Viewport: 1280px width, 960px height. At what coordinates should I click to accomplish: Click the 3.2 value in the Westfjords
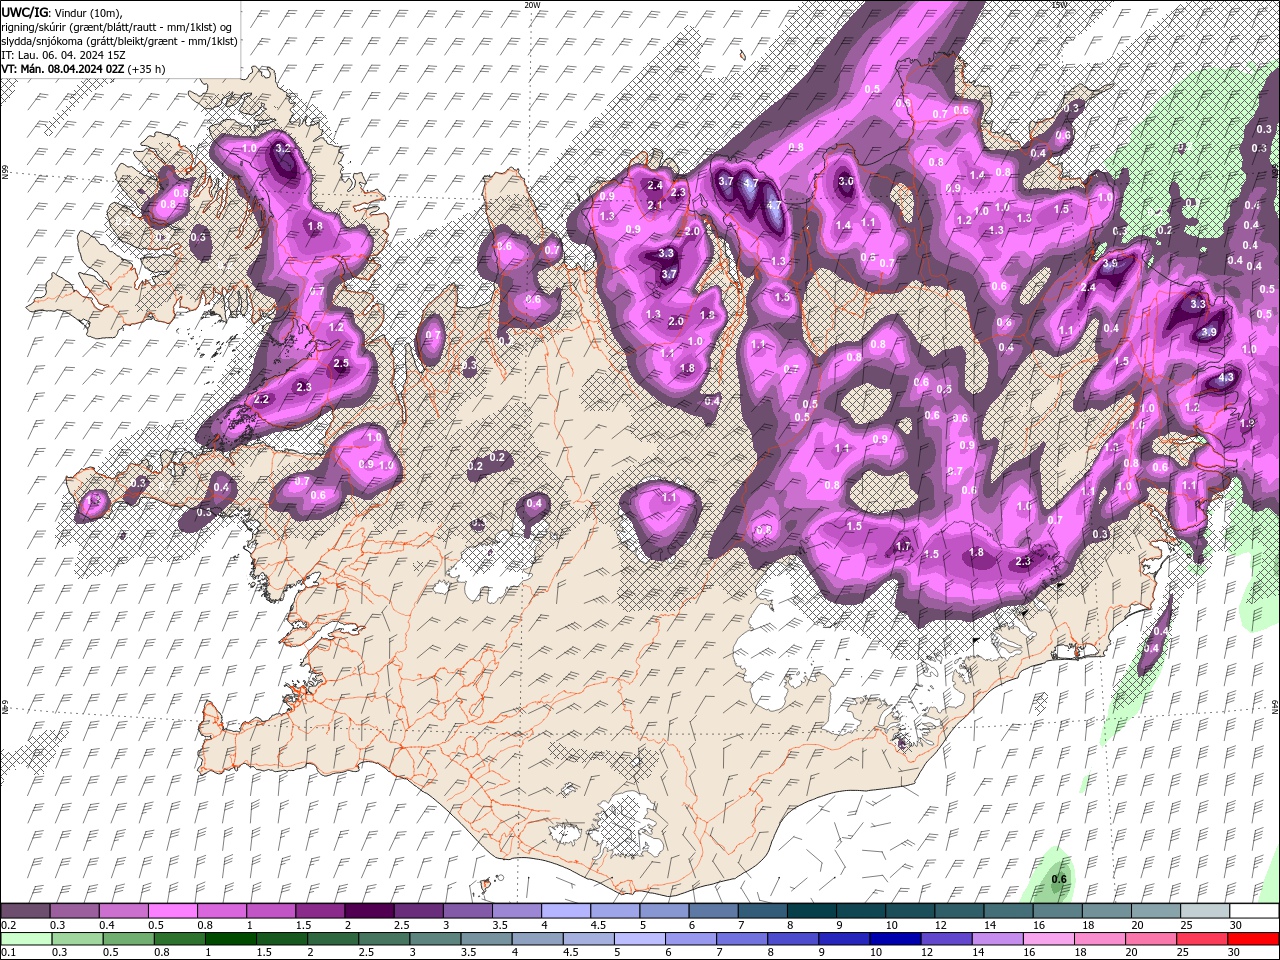283,148
